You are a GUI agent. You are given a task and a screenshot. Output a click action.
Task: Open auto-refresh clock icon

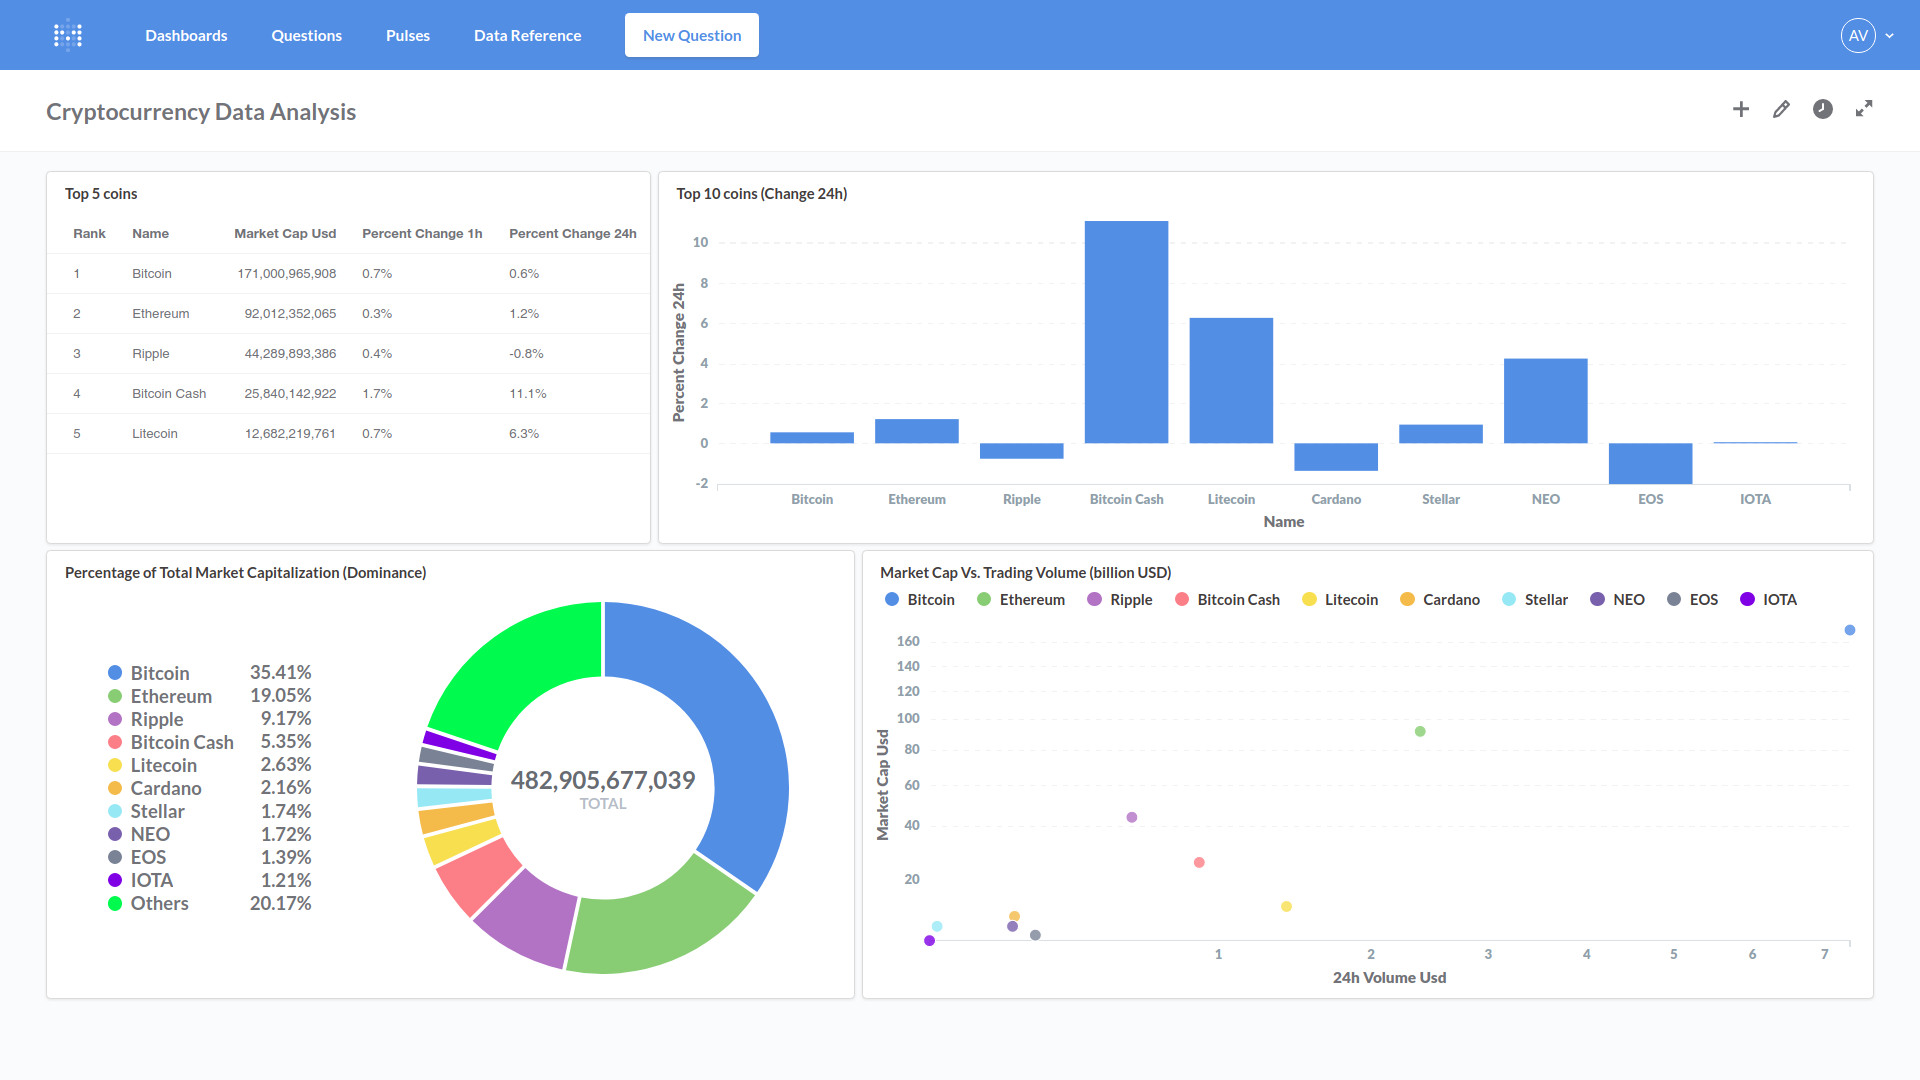pyautogui.click(x=1822, y=109)
